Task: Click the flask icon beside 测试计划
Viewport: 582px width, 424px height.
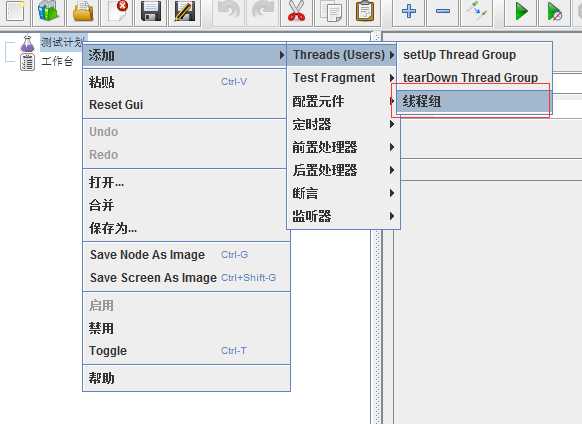Action: (x=27, y=44)
